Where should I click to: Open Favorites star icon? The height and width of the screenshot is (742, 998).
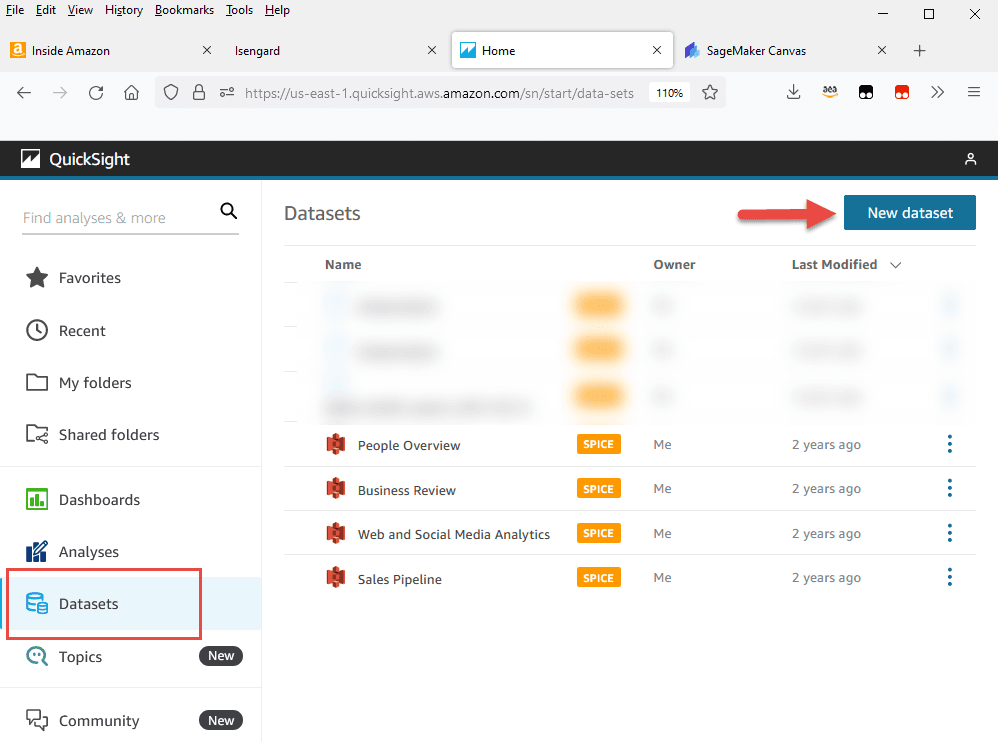tap(37, 277)
